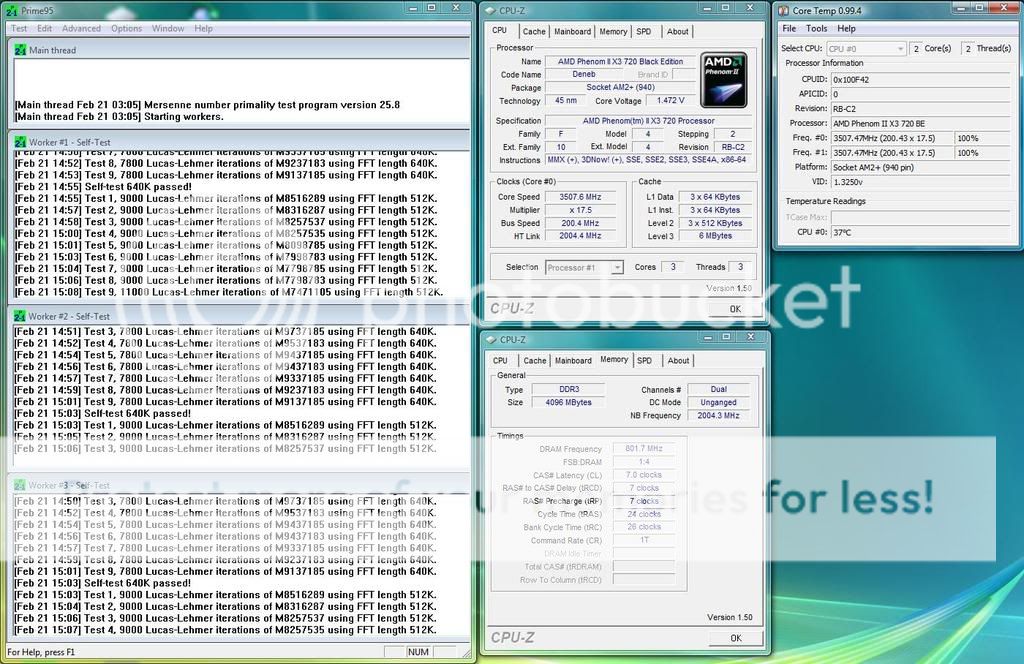Open the Test menu in Prime95
This screenshot has width=1024, height=664.
point(19,29)
